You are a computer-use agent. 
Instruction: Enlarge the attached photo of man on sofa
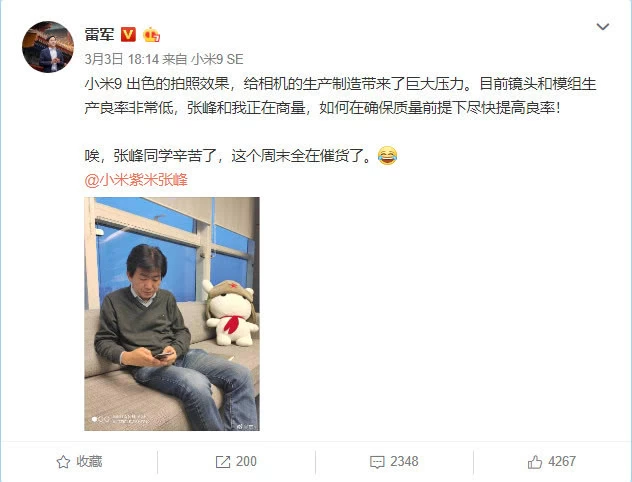pos(172,314)
